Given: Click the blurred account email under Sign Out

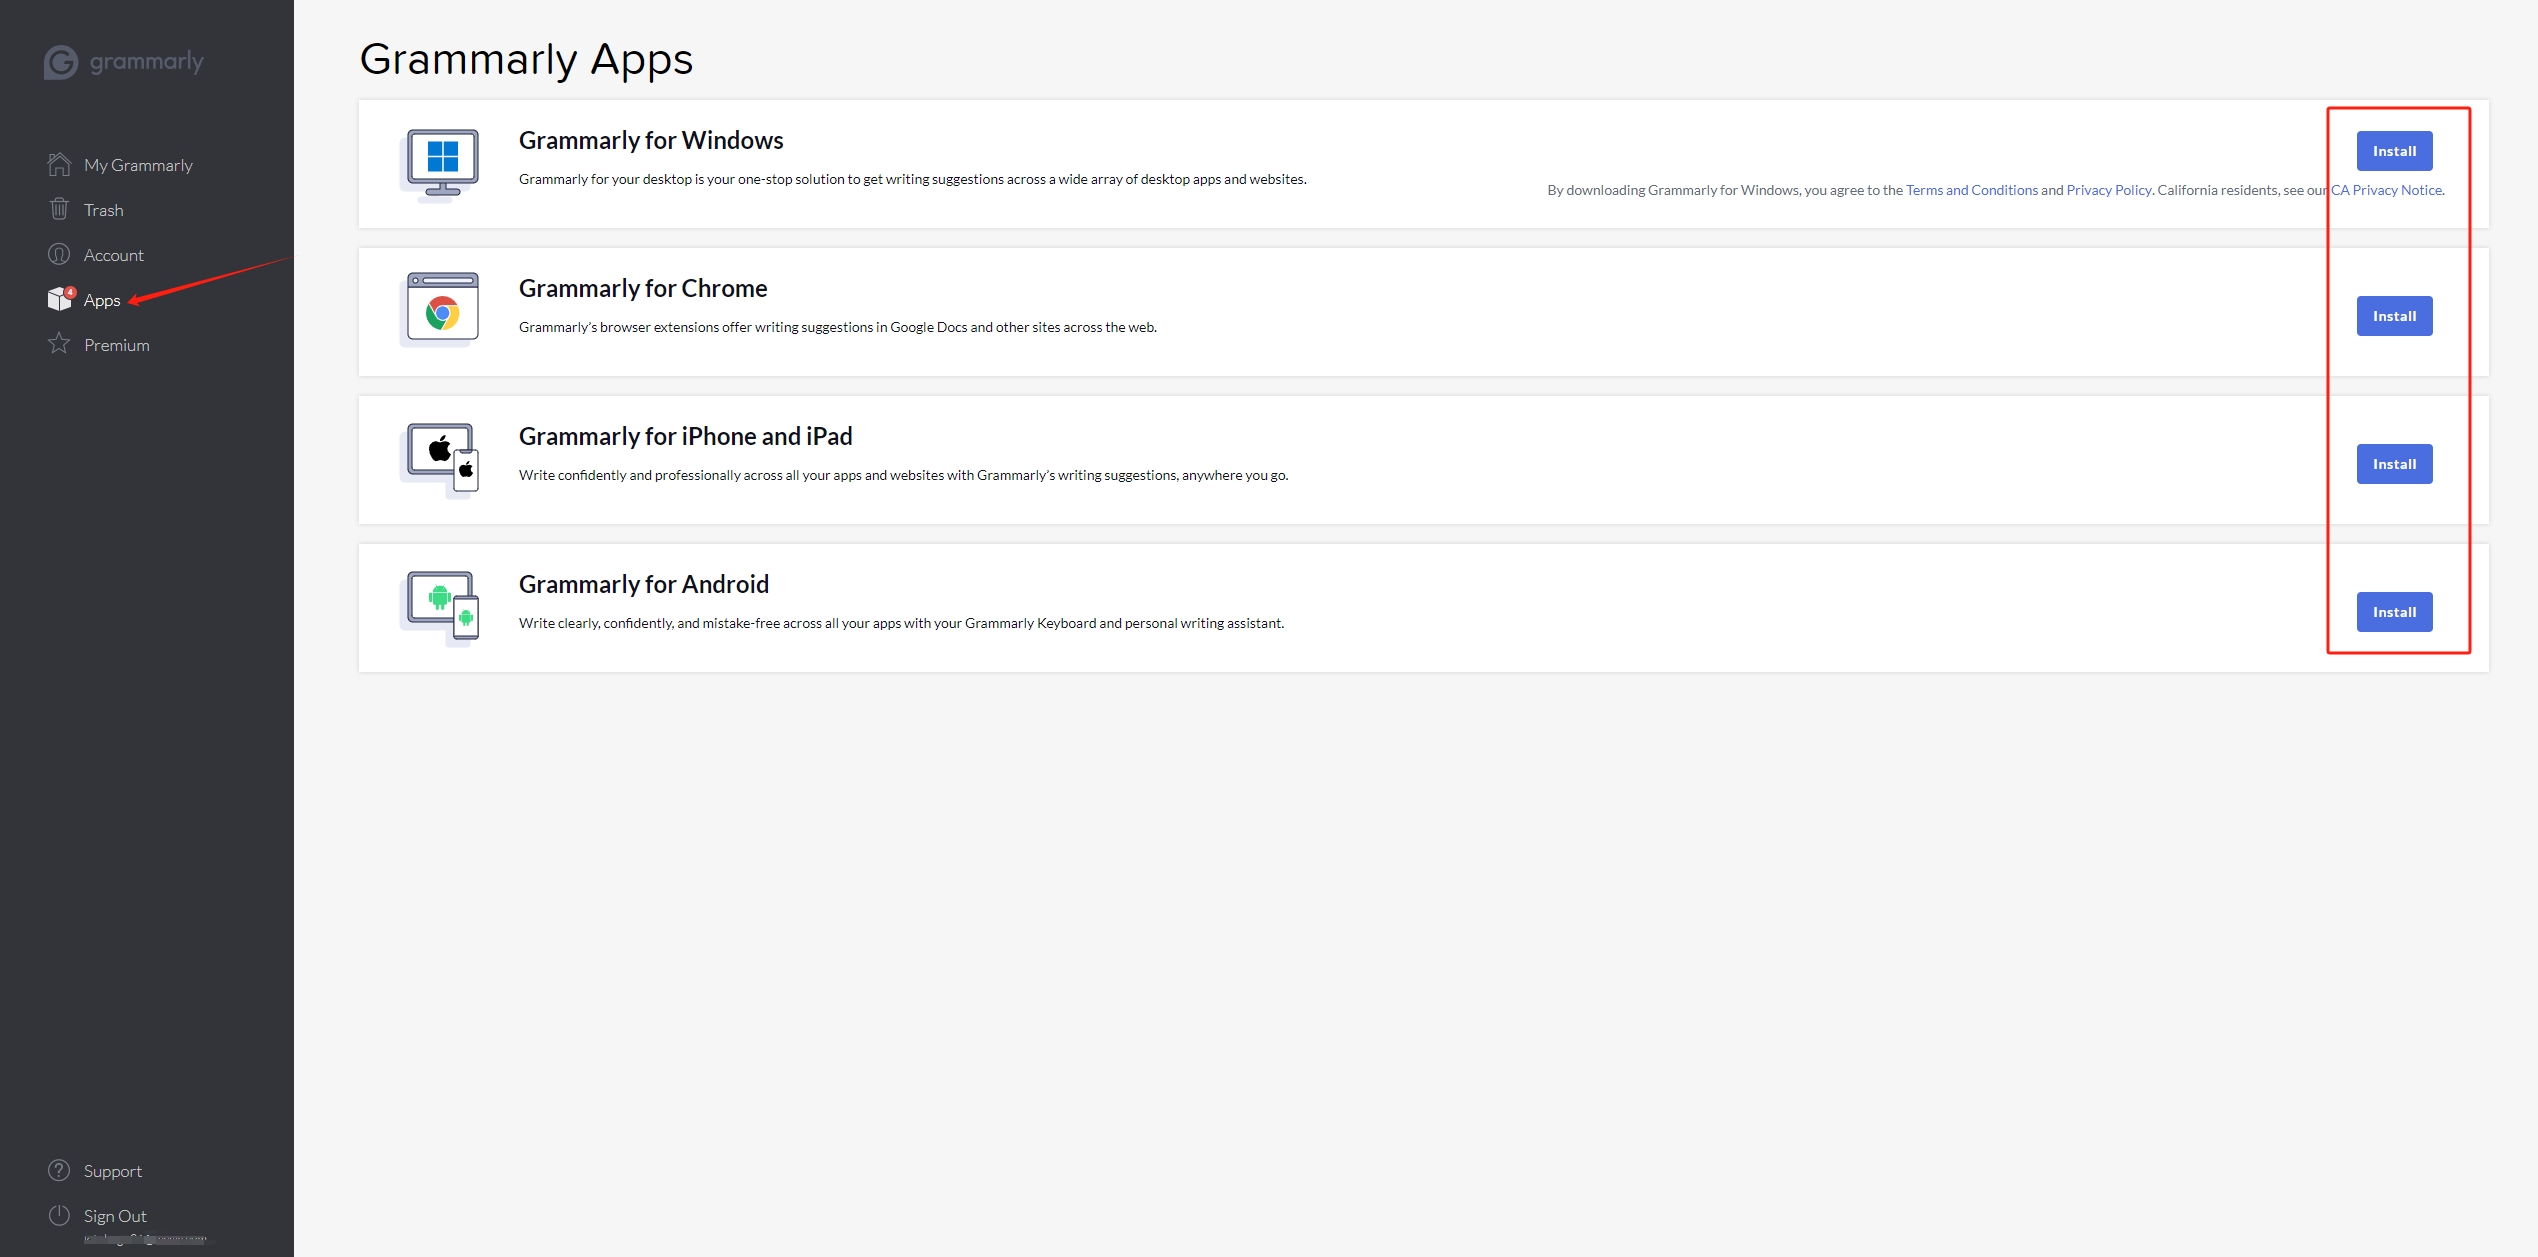Looking at the screenshot, I should coord(146,1238).
